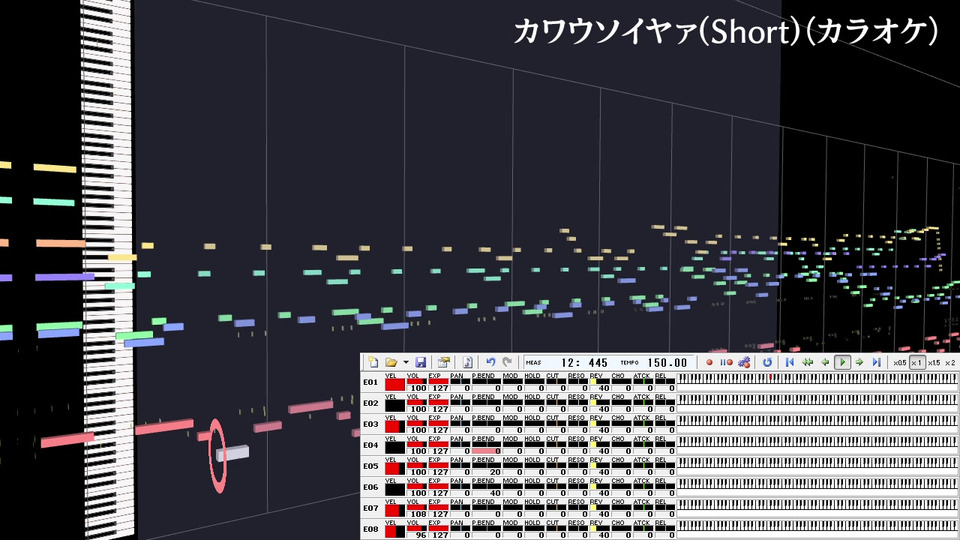Image resolution: width=960 pixels, height=540 pixels.
Task: Select track E06
Action: click(x=371, y=487)
